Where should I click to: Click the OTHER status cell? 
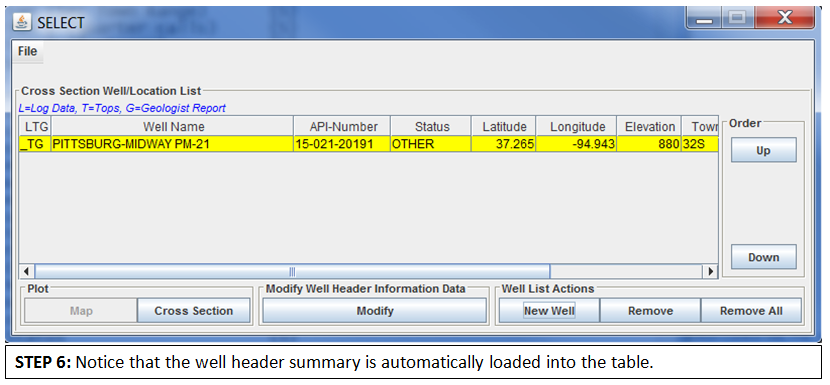coord(431,144)
